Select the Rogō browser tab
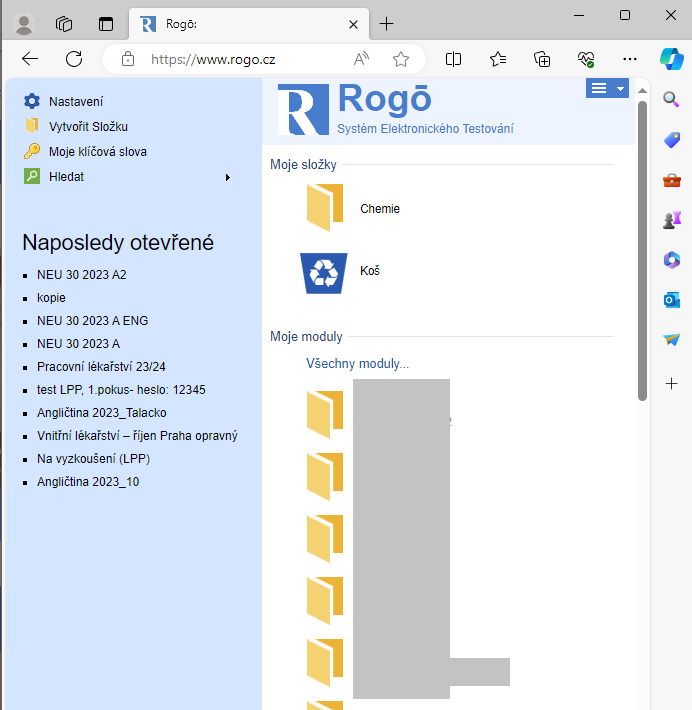 (249, 24)
